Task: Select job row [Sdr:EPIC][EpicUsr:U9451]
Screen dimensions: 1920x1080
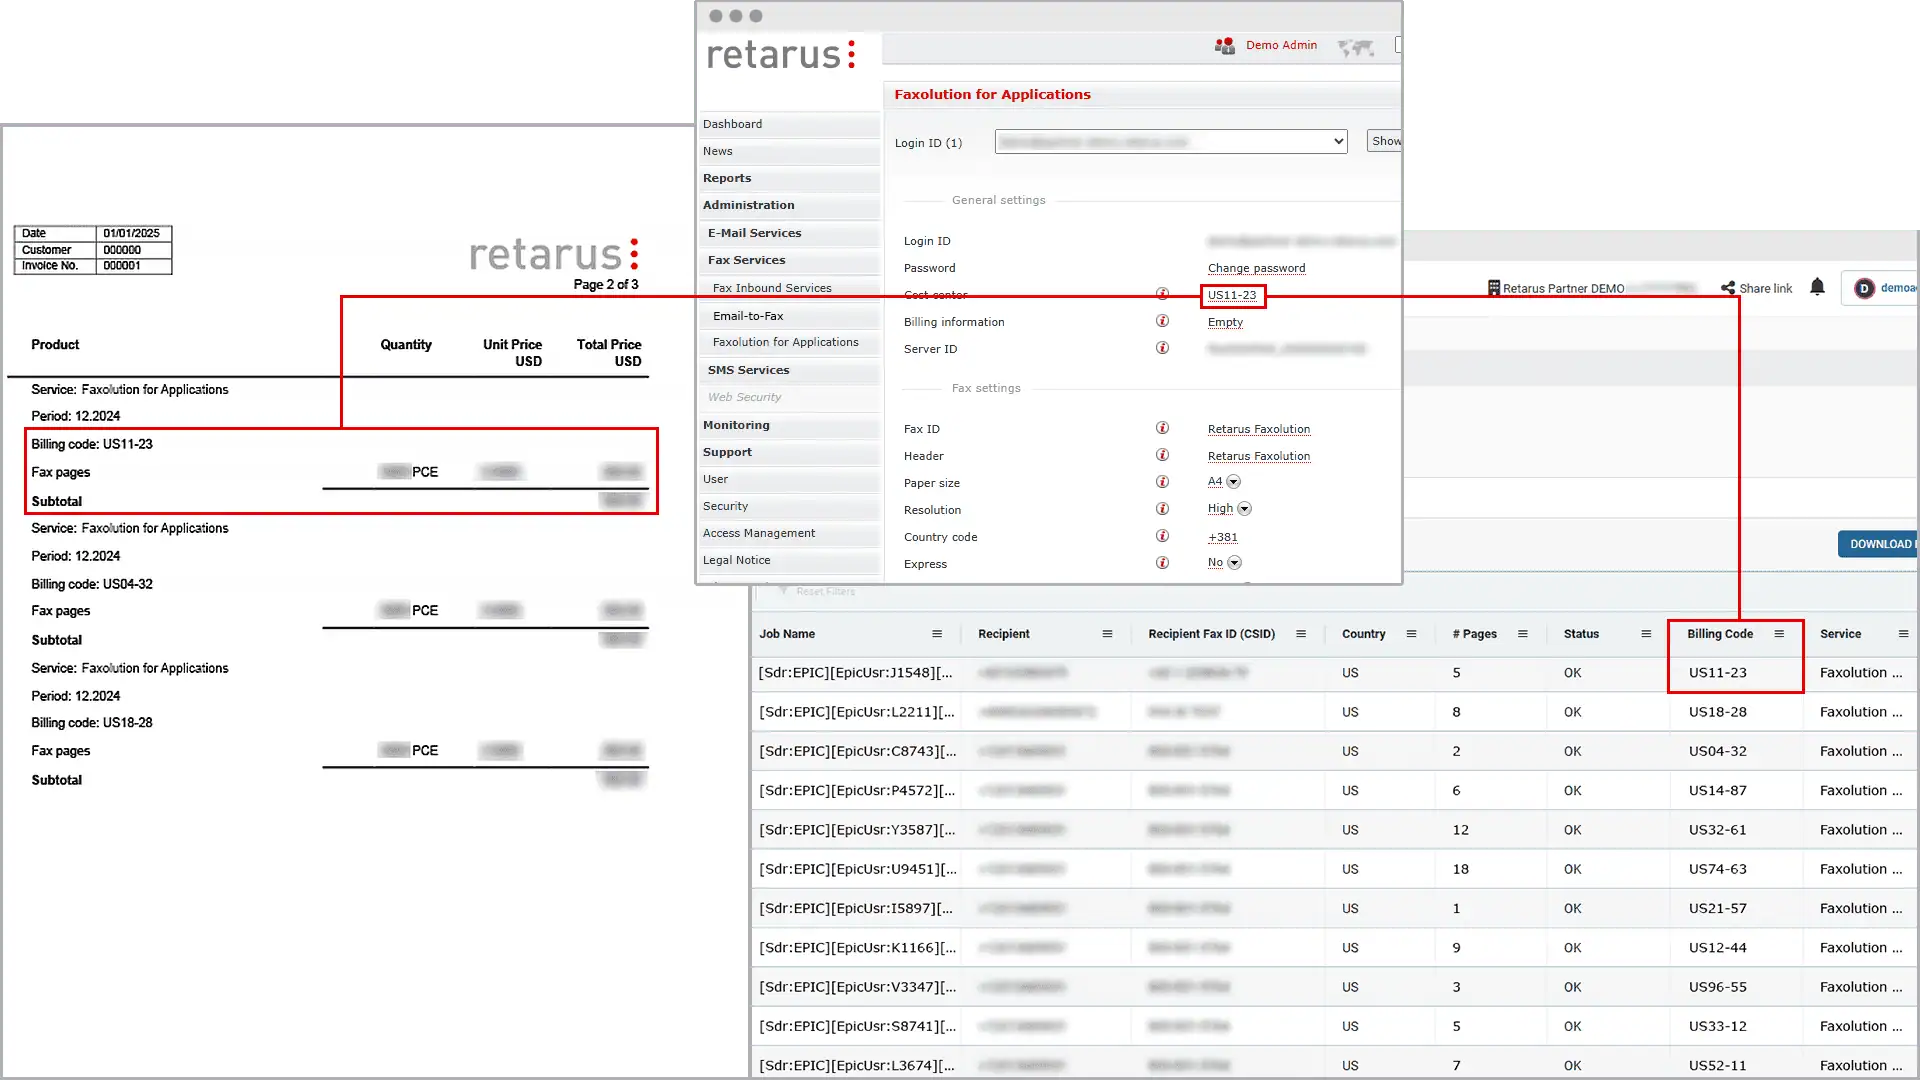Action: pos(856,869)
